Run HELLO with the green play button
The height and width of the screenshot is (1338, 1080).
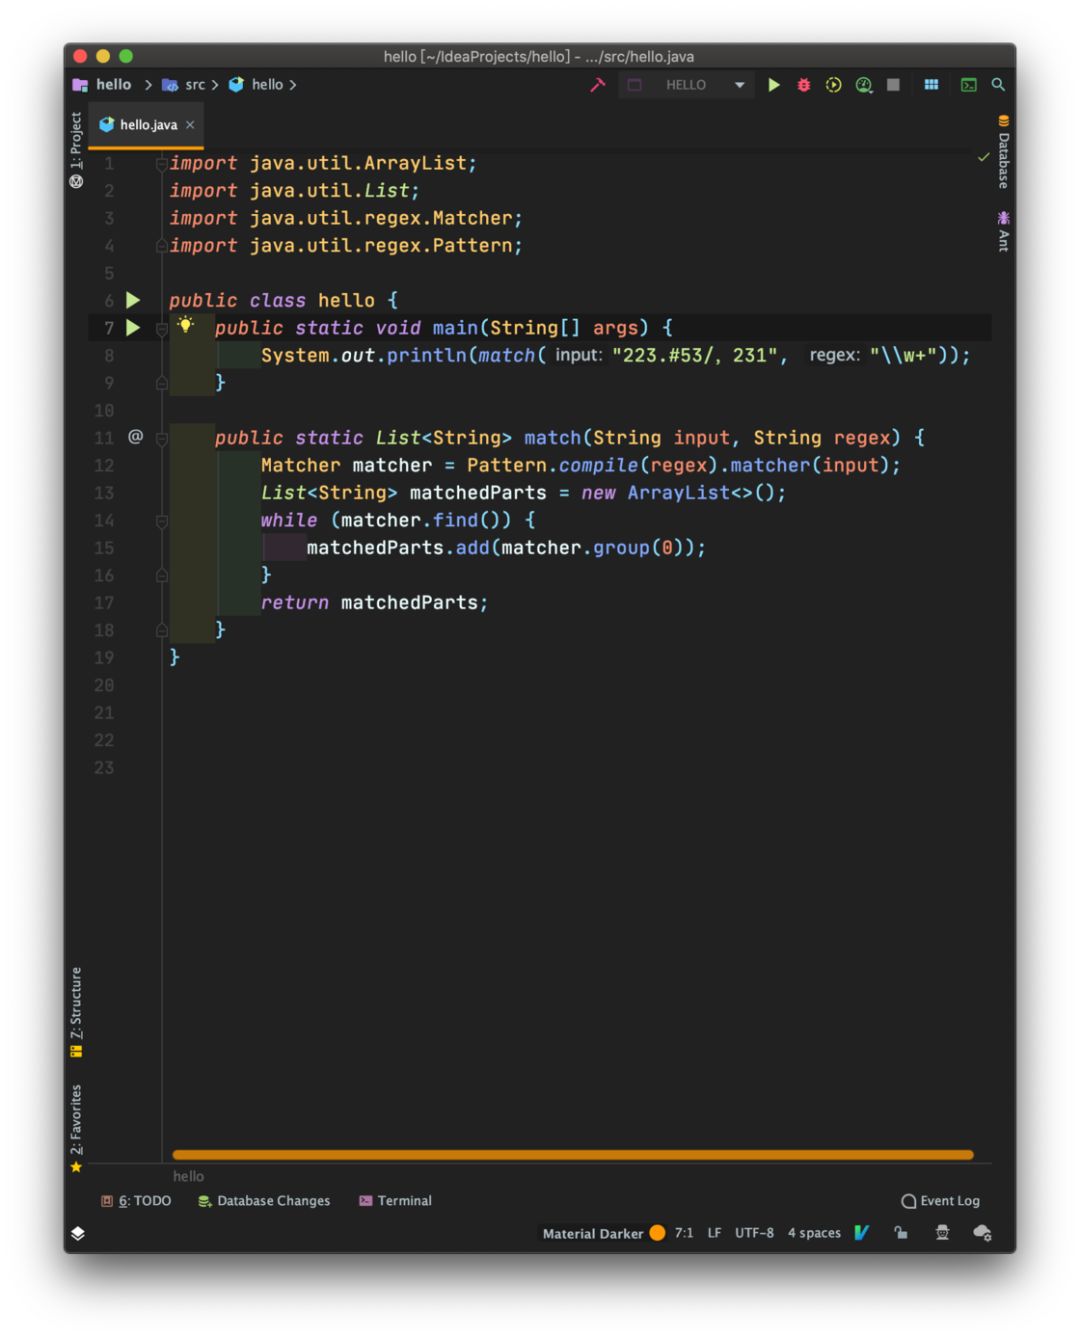point(773,85)
